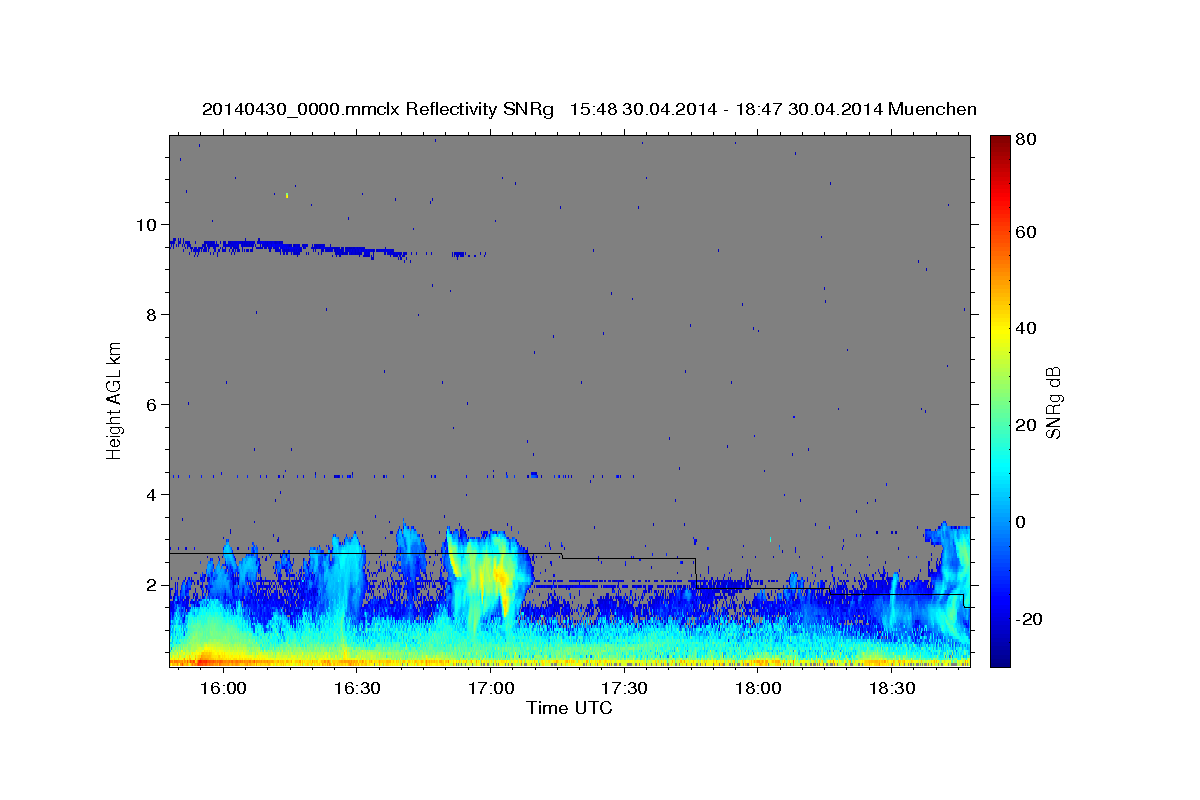
Task: Click the colorbar value 40
Action: tap(1025, 328)
